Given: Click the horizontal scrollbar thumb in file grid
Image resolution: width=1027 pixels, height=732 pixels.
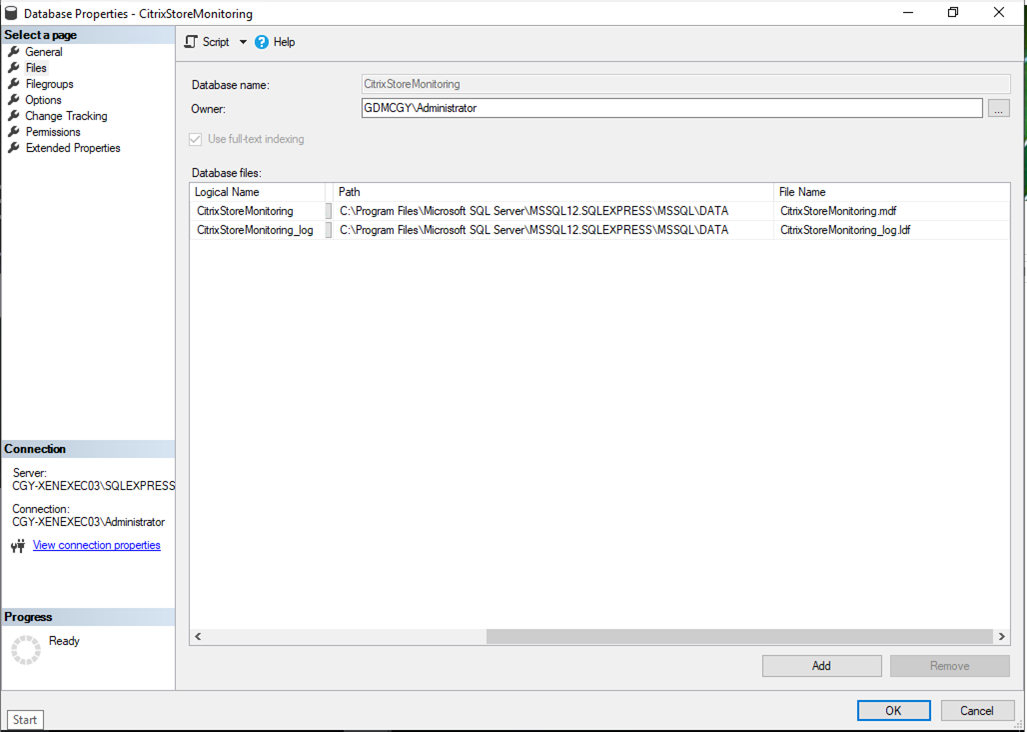Looking at the screenshot, I should [x=739, y=636].
